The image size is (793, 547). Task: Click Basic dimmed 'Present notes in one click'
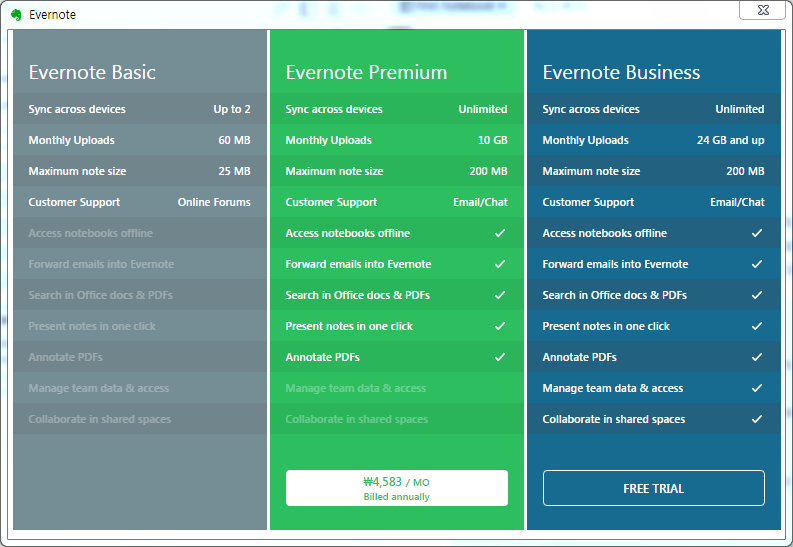click(92, 326)
